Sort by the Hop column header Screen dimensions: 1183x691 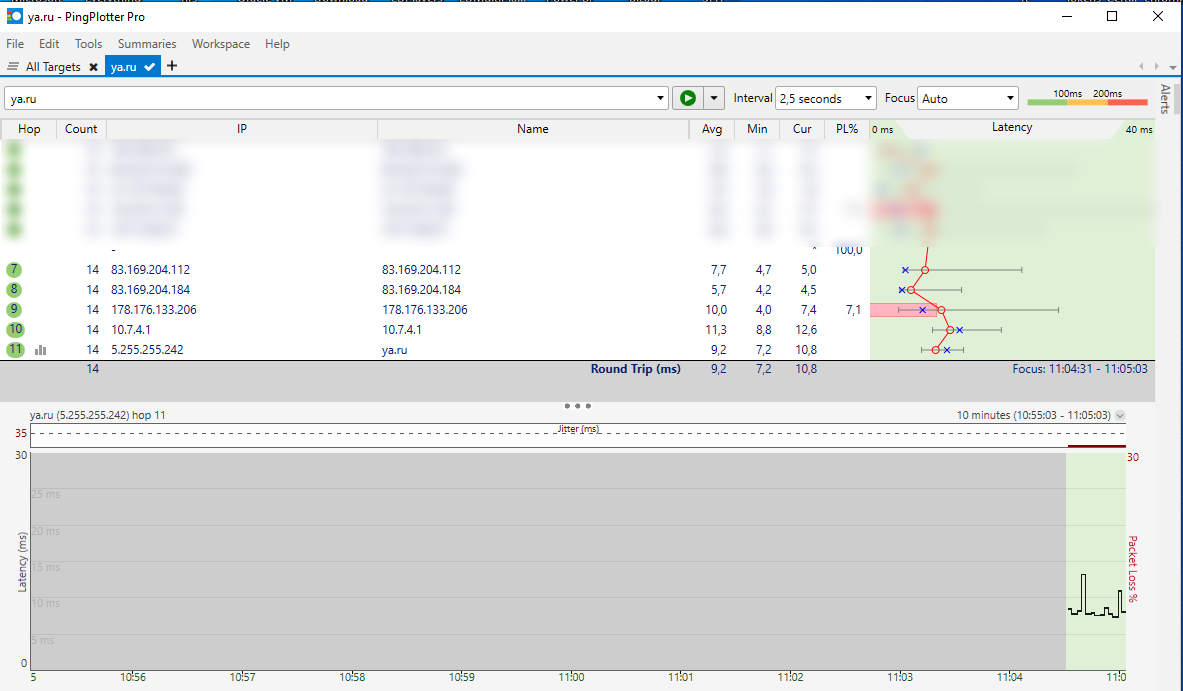click(x=29, y=129)
